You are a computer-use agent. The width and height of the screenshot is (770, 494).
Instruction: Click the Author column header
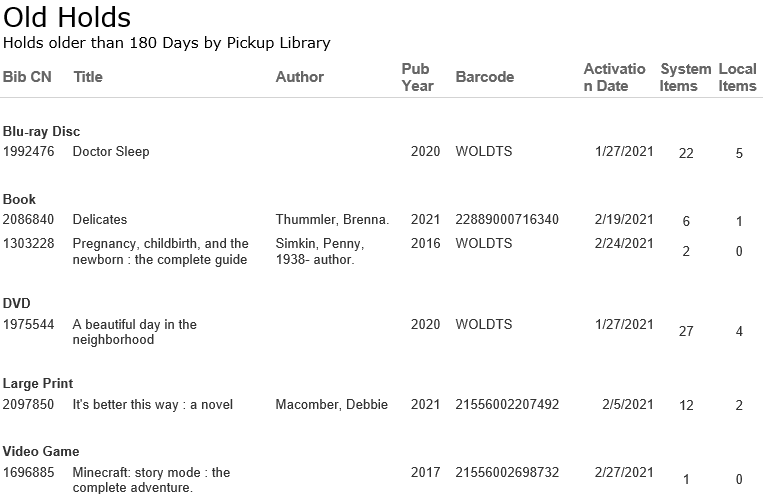pyautogui.click(x=299, y=77)
